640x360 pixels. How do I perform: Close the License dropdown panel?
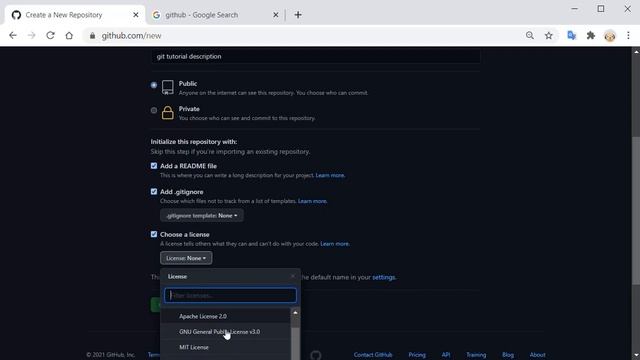click(x=293, y=276)
